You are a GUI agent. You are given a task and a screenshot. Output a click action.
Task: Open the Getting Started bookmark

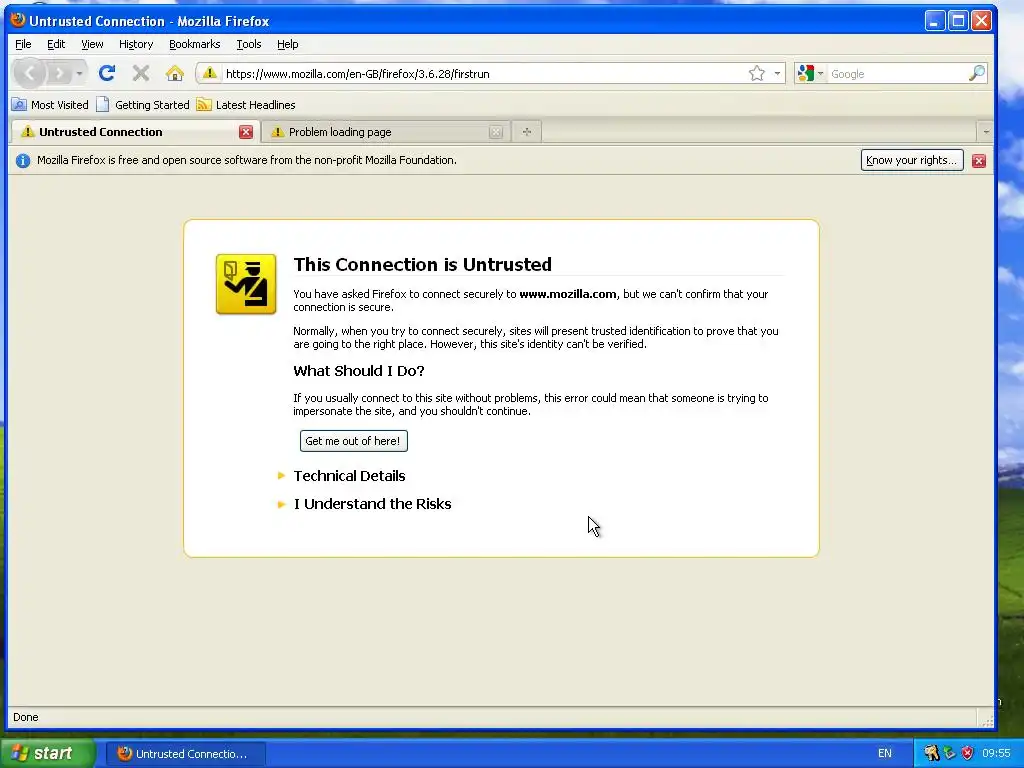pyautogui.click(x=143, y=104)
